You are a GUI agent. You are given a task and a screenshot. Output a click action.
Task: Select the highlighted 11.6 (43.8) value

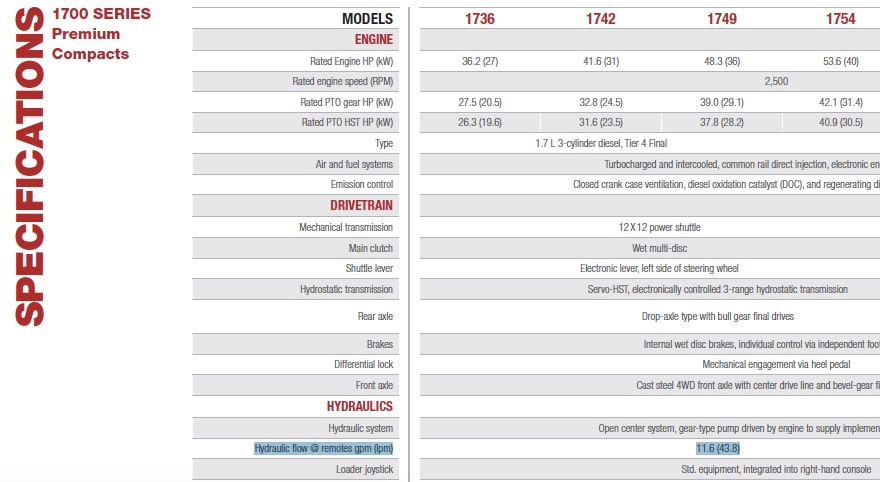(x=717, y=448)
